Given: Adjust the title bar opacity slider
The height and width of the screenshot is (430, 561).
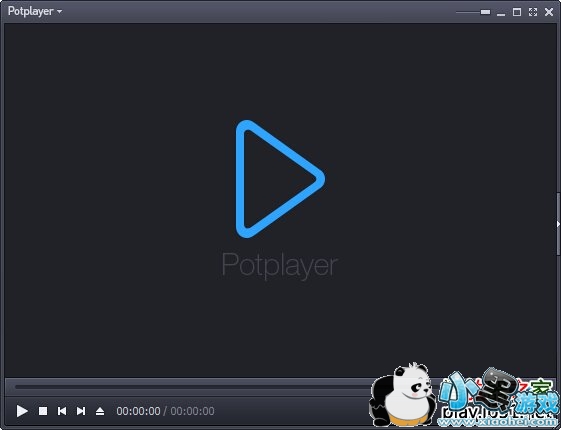Looking at the screenshot, I should pyautogui.click(x=473, y=12).
